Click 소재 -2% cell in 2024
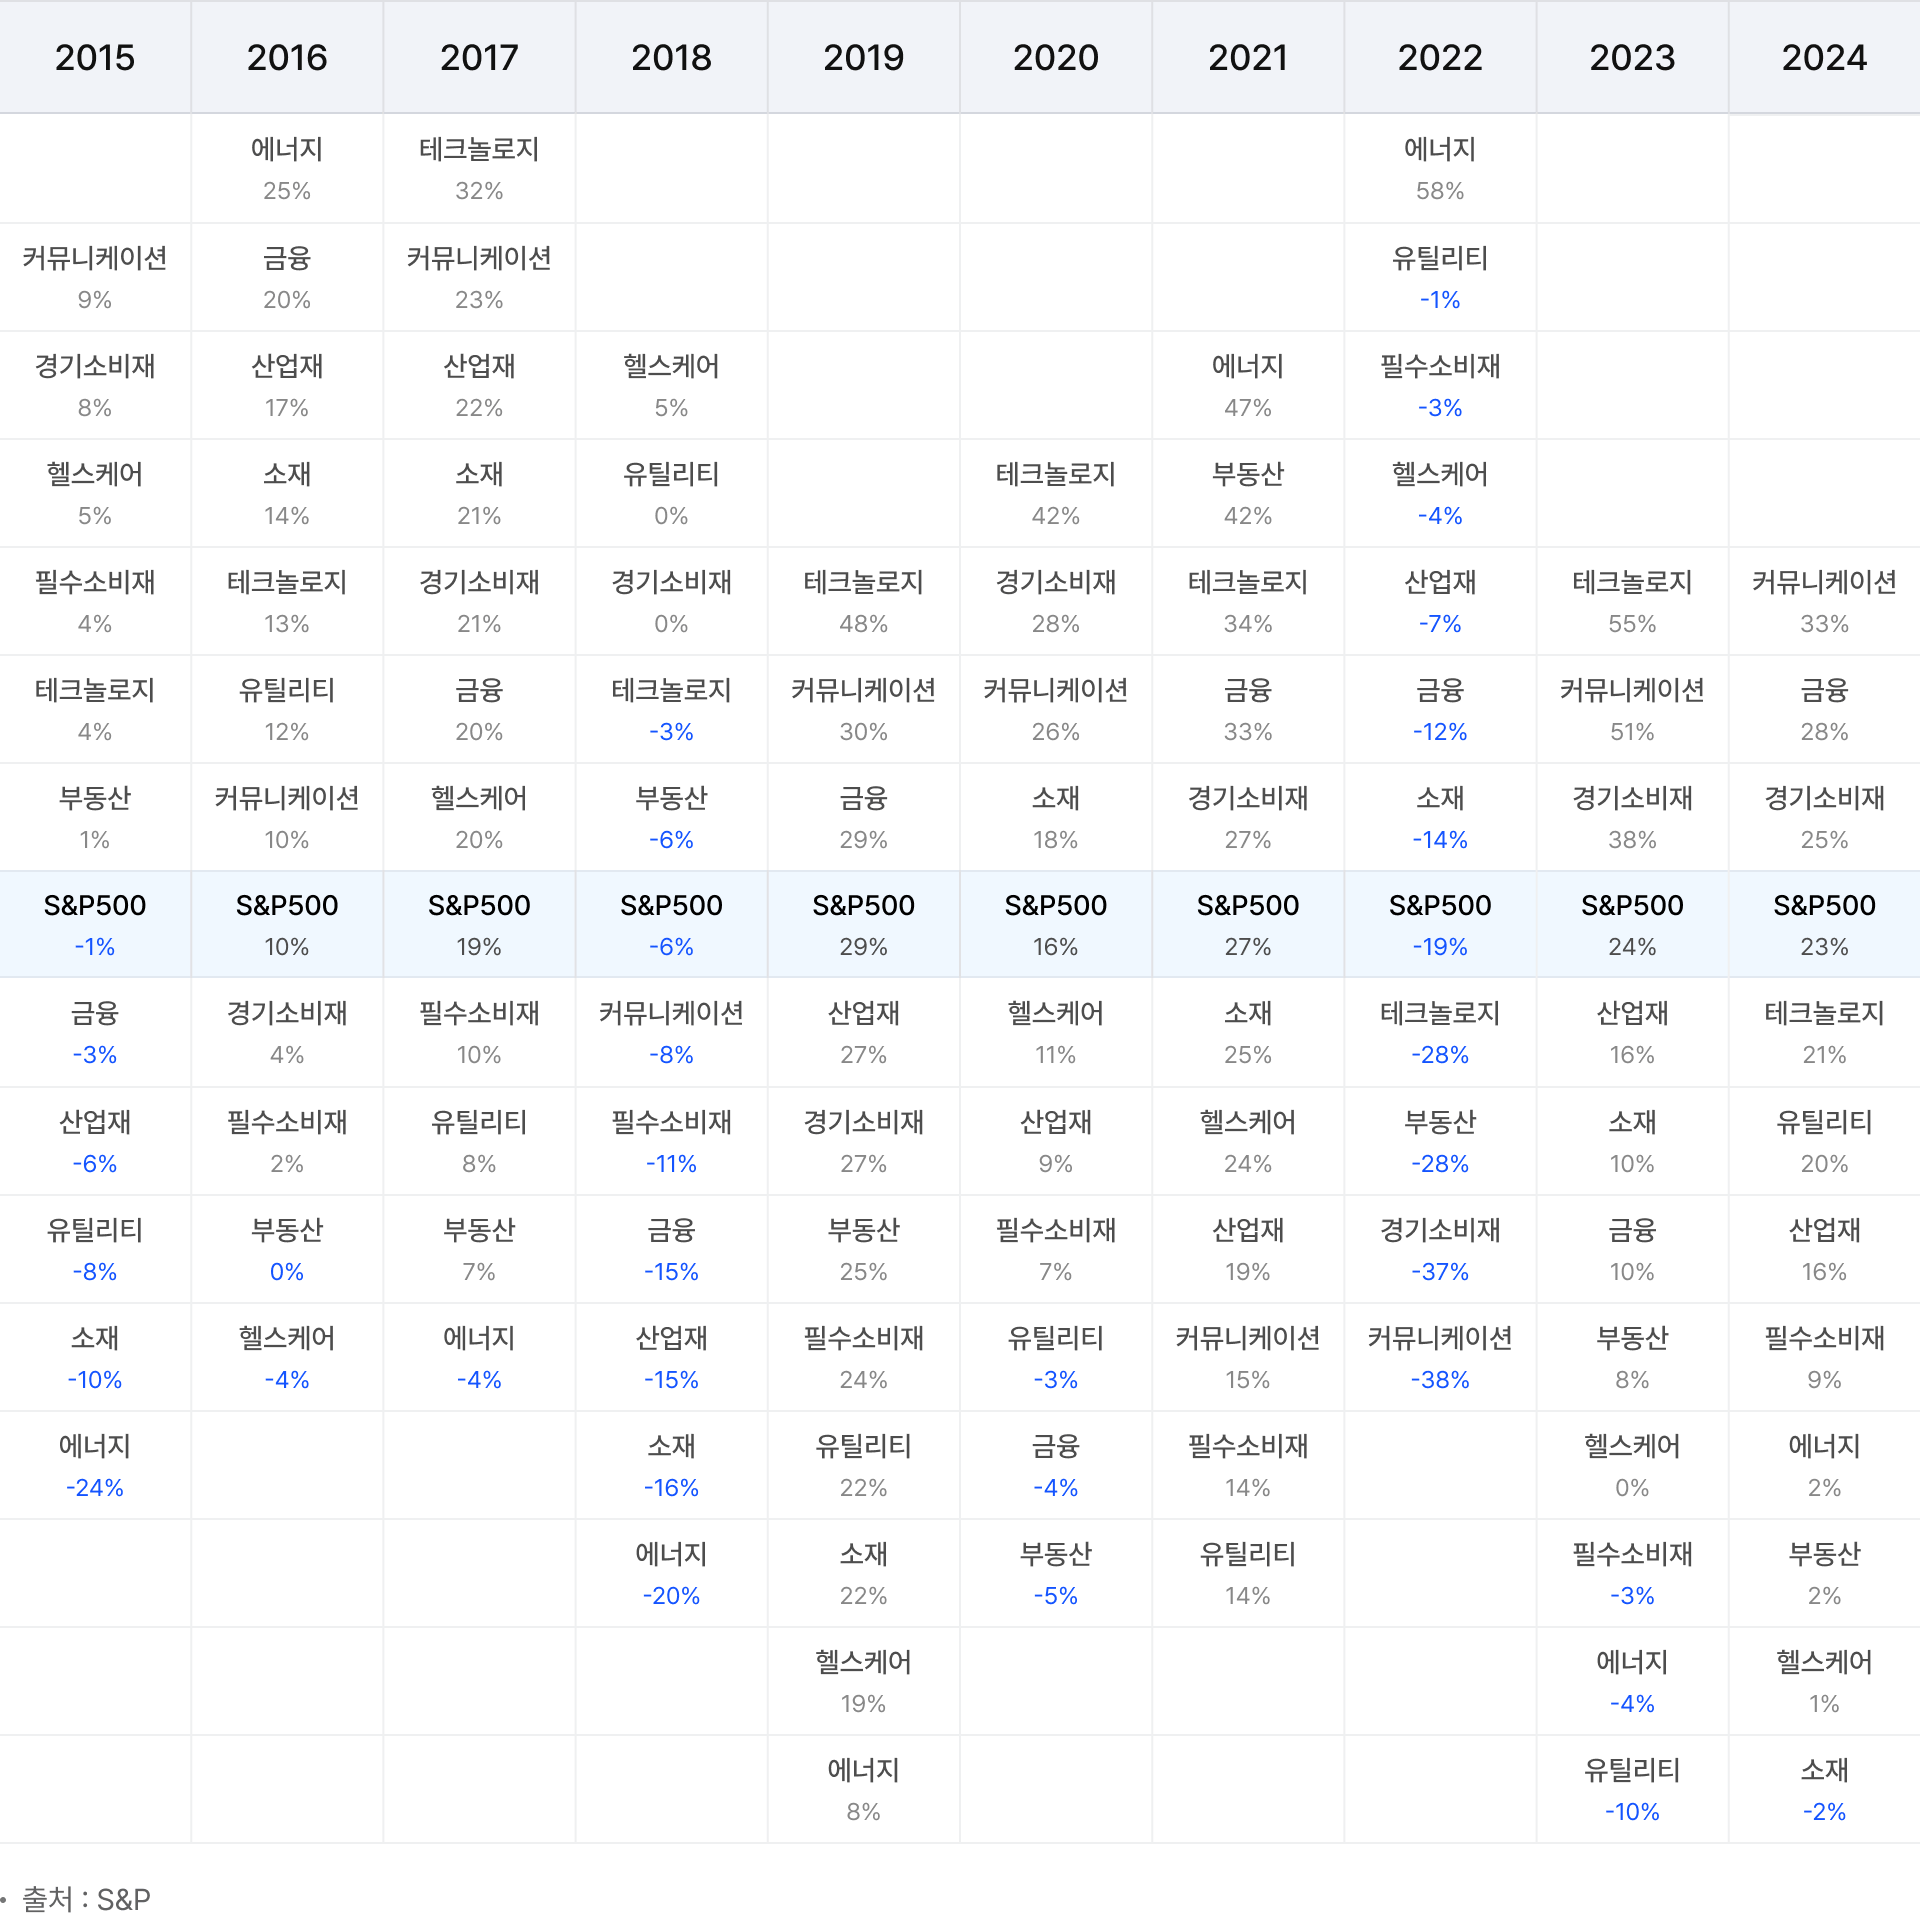Image resolution: width=1920 pixels, height=1924 pixels. click(1823, 1790)
